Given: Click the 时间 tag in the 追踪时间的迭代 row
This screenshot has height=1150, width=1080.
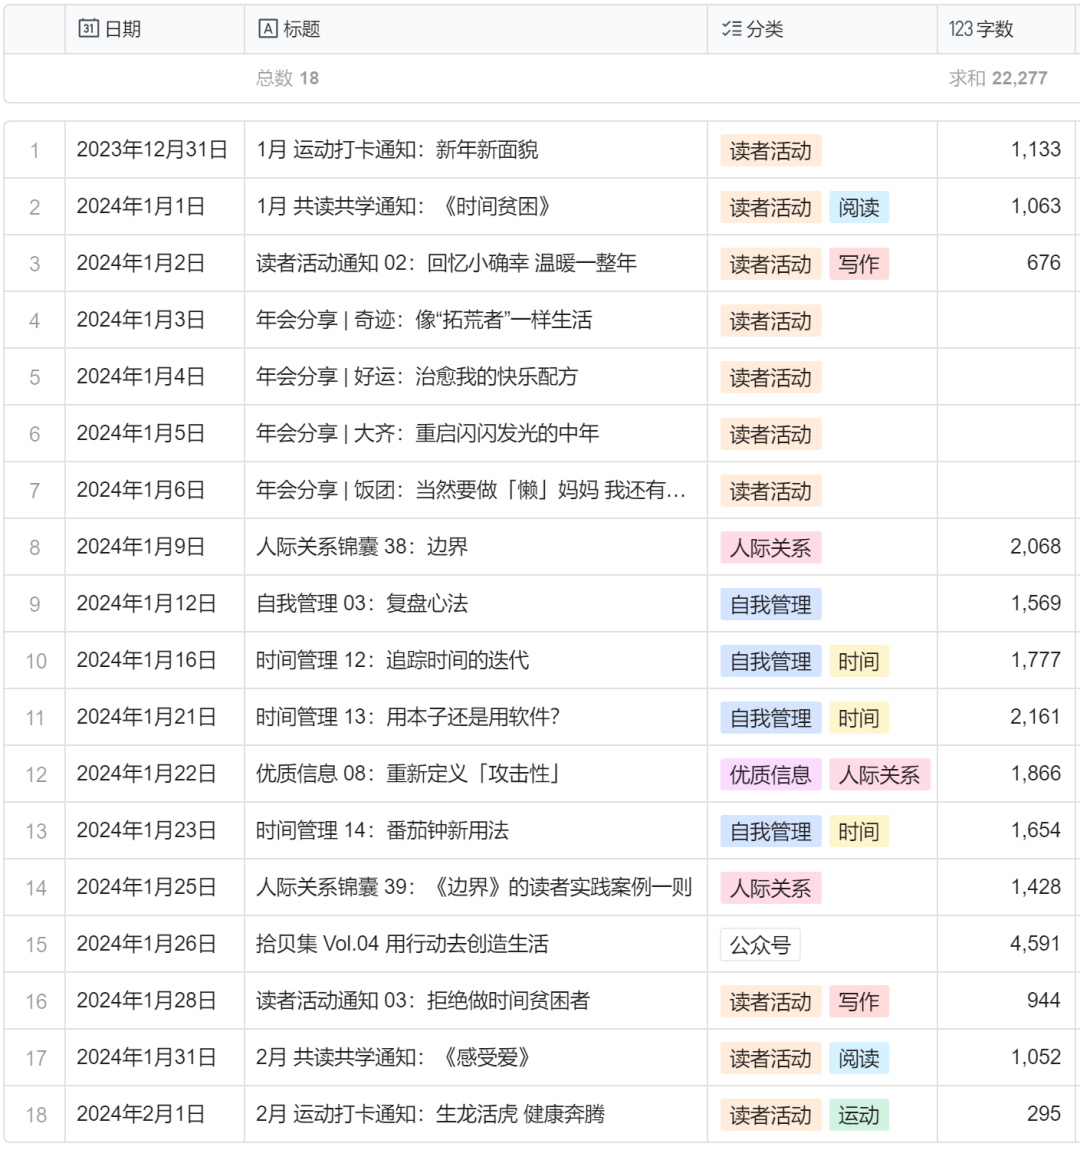Looking at the screenshot, I should (859, 661).
